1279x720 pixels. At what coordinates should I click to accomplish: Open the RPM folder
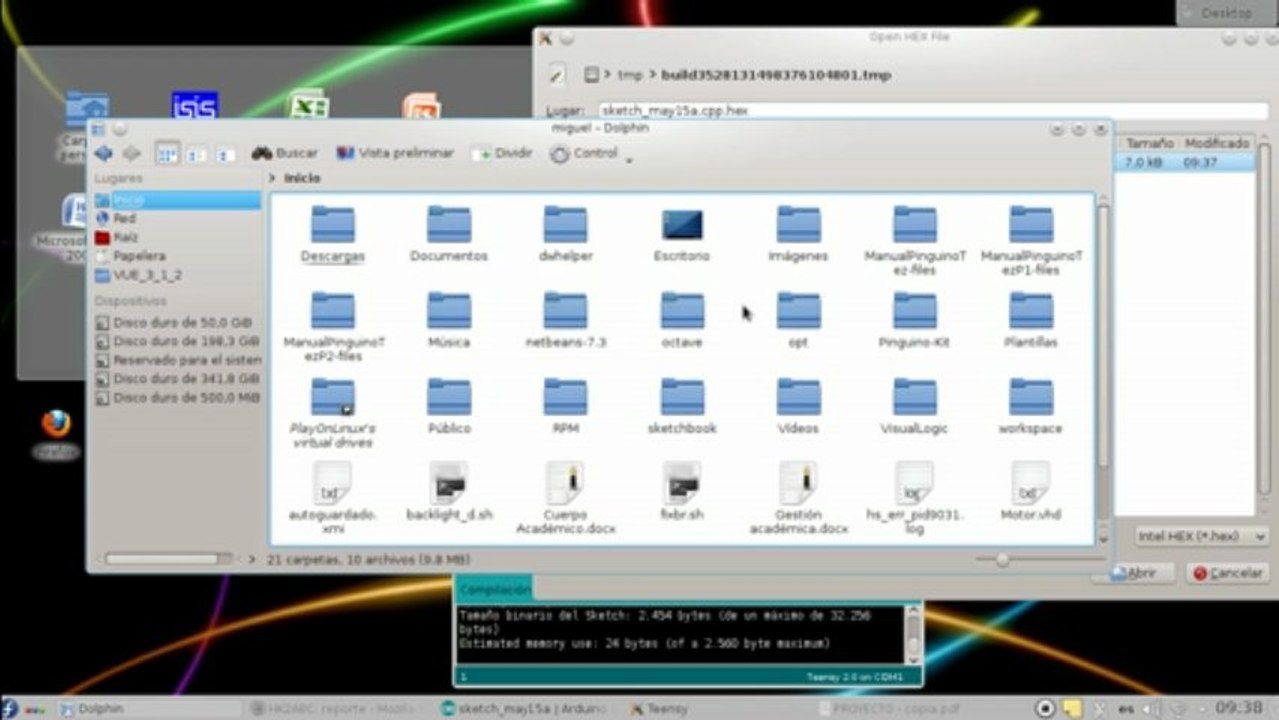pos(565,406)
